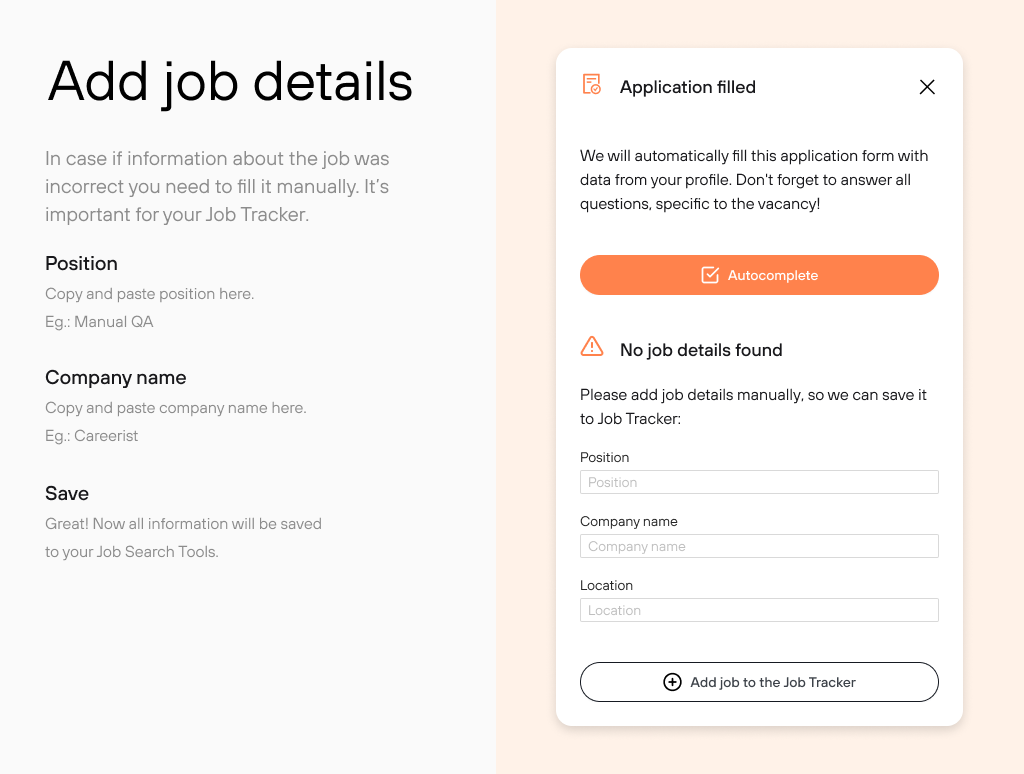Click the orange warning triangle icon

point(592,347)
